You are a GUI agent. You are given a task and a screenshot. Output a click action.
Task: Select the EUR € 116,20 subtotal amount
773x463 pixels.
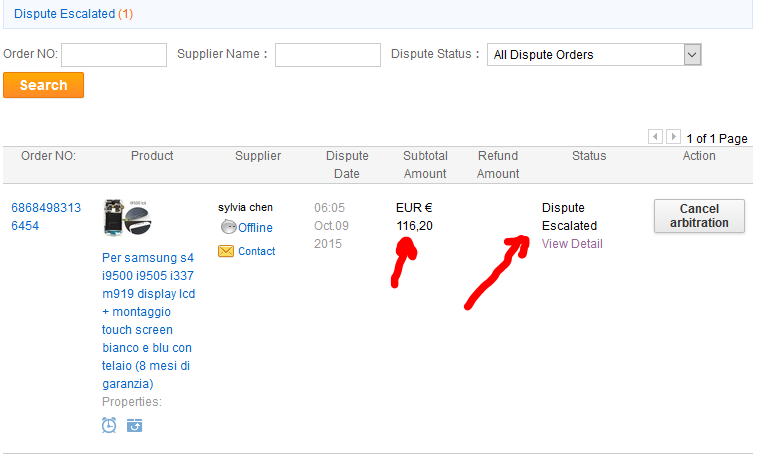point(414,216)
